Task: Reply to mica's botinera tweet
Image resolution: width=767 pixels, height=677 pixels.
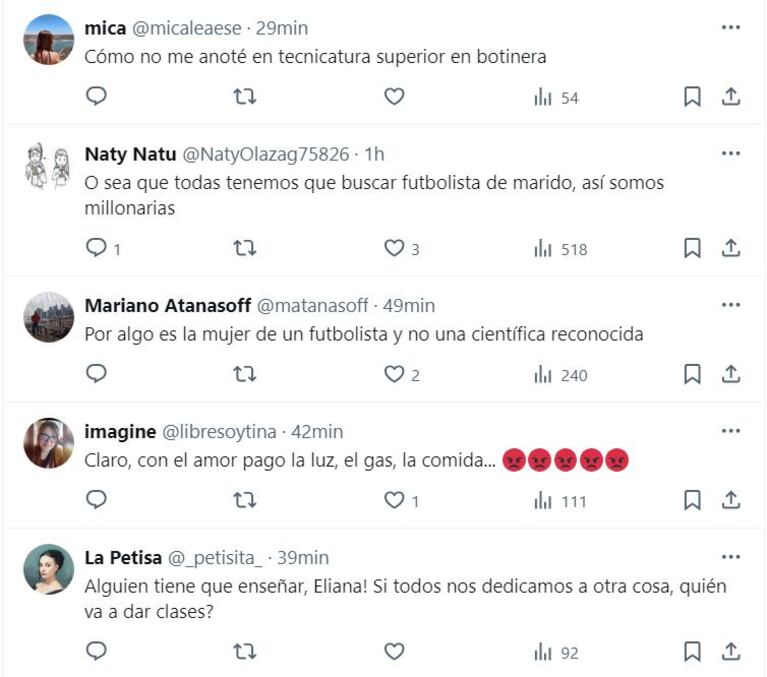Action: pos(97,97)
